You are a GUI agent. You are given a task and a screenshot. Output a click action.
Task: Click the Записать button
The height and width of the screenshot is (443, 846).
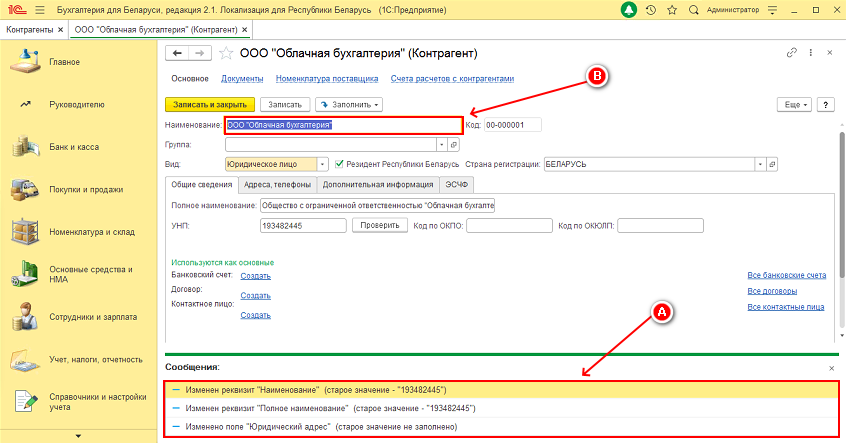(x=285, y=105)
